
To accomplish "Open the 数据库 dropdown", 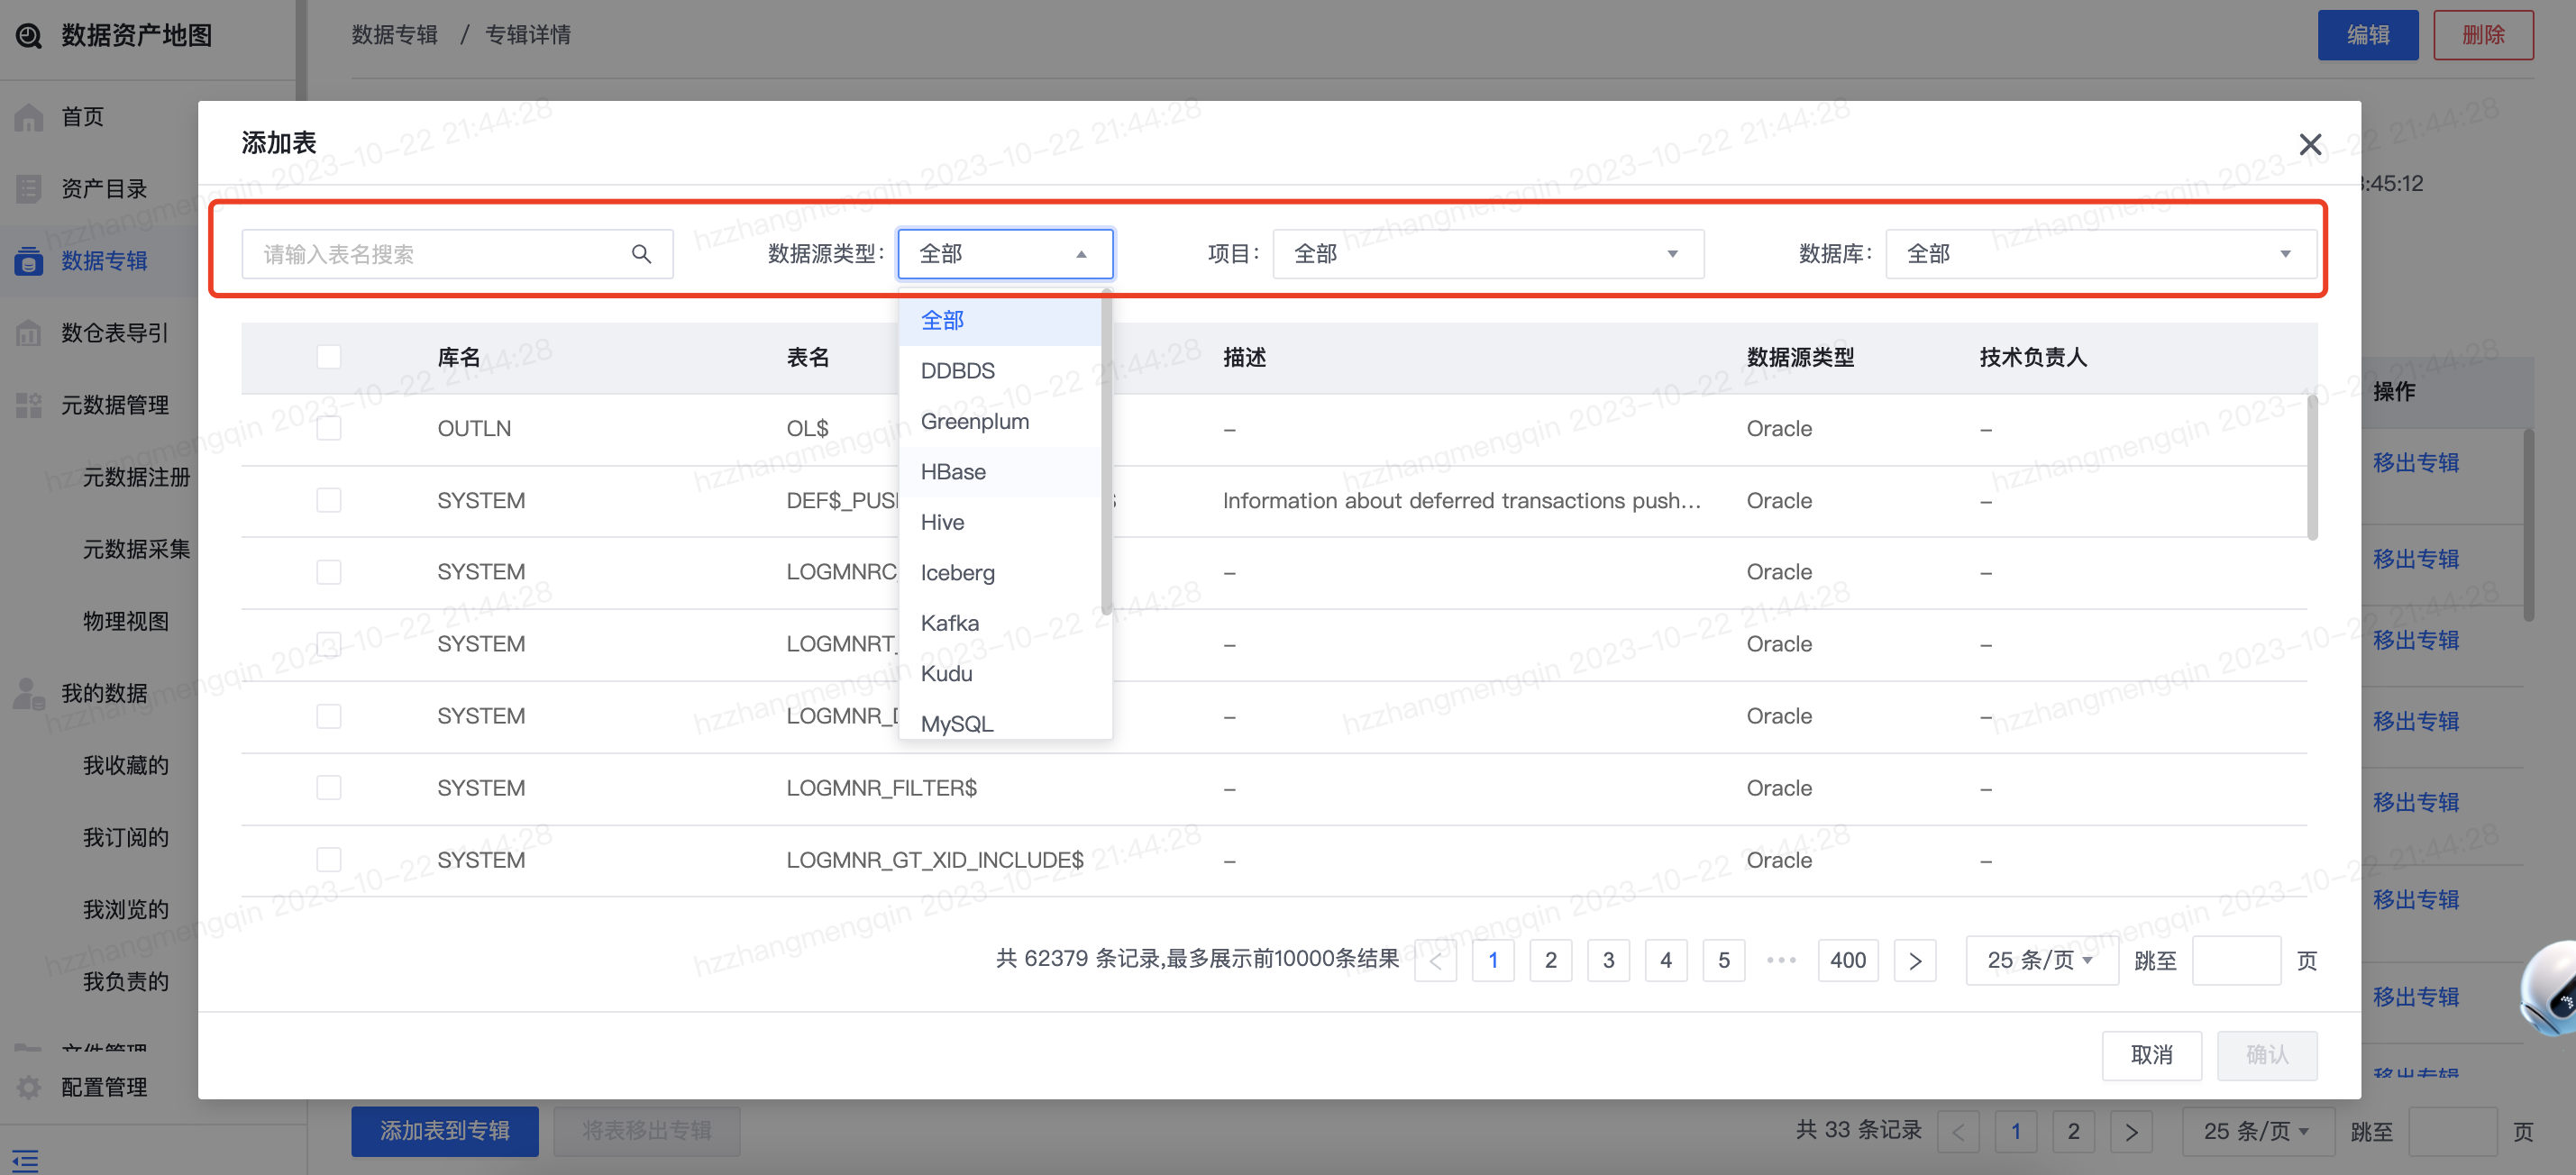I will click(x=2101, y=254).
